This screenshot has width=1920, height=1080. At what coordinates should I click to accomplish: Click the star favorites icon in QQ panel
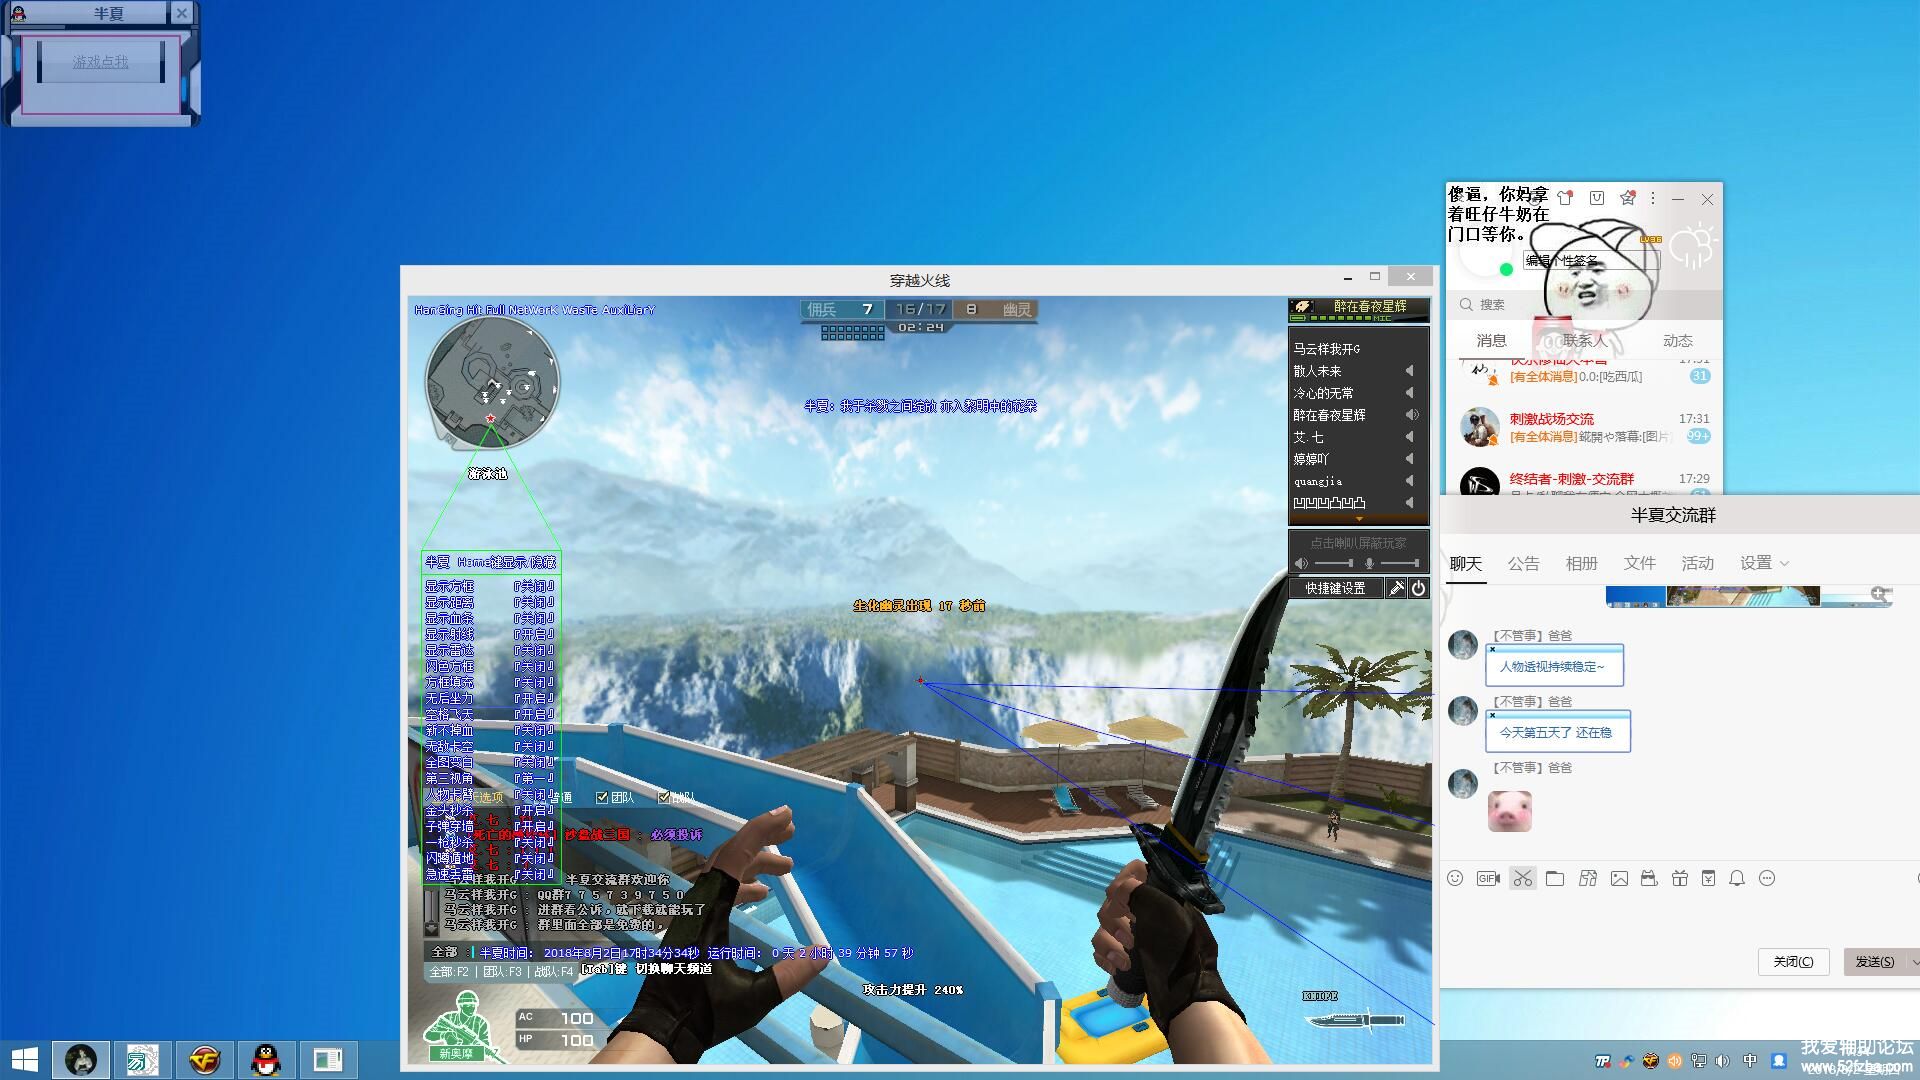coord(1628,198)
